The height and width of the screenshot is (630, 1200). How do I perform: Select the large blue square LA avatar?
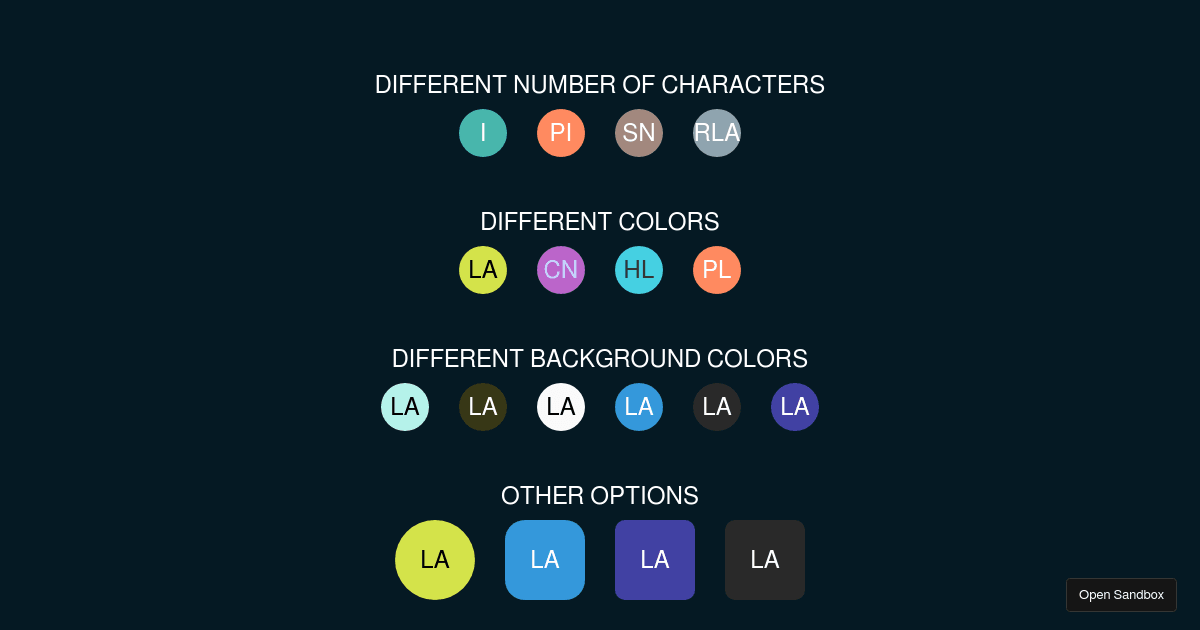coord(545,560)
